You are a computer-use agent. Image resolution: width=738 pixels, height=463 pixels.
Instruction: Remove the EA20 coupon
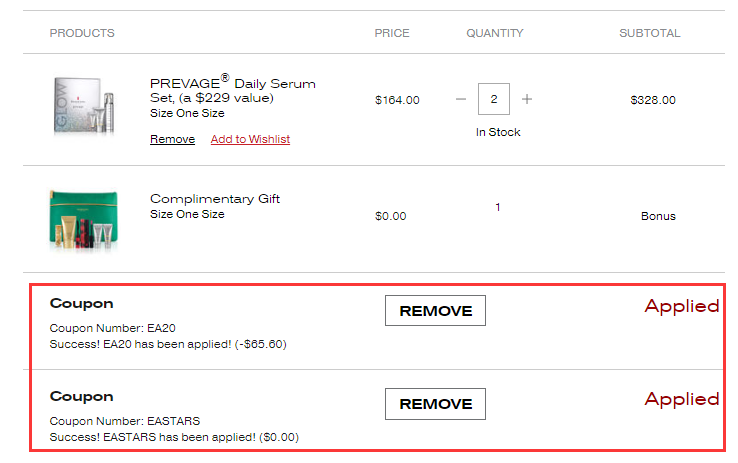pyautogui.click(x=435, y=311)
